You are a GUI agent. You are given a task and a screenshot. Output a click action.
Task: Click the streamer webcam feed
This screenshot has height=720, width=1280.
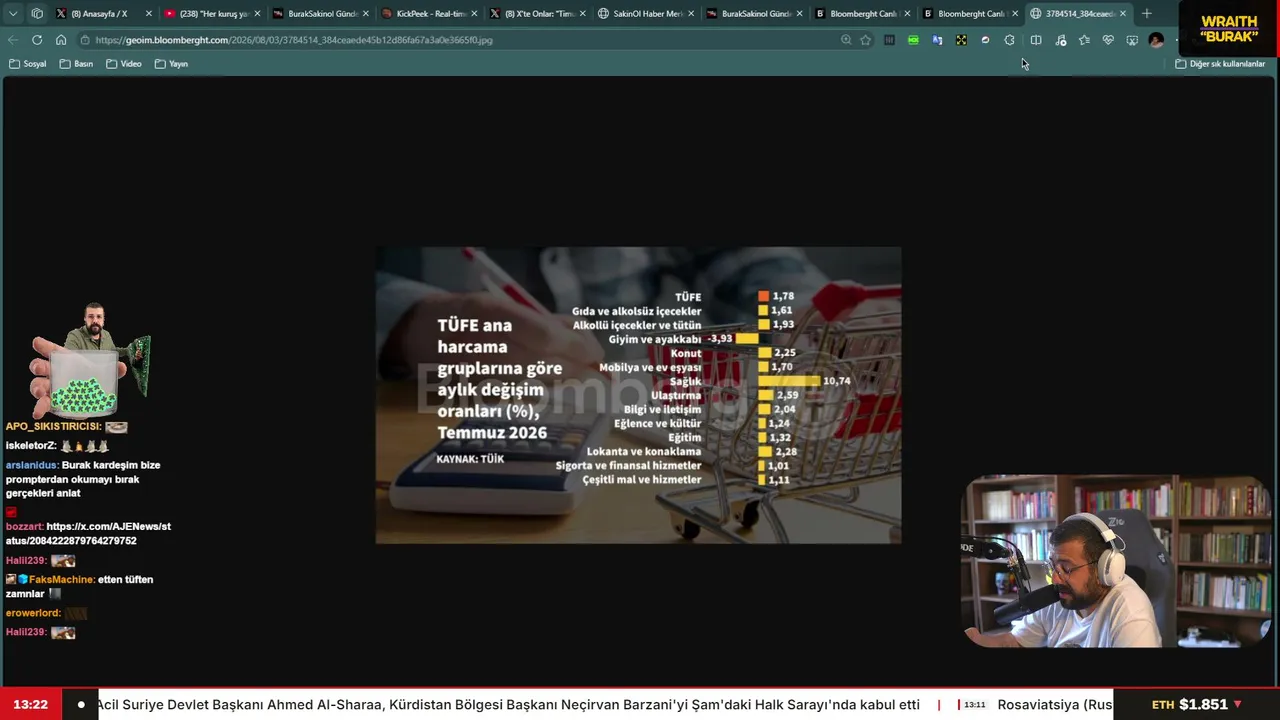click(x=1116, y=561)
